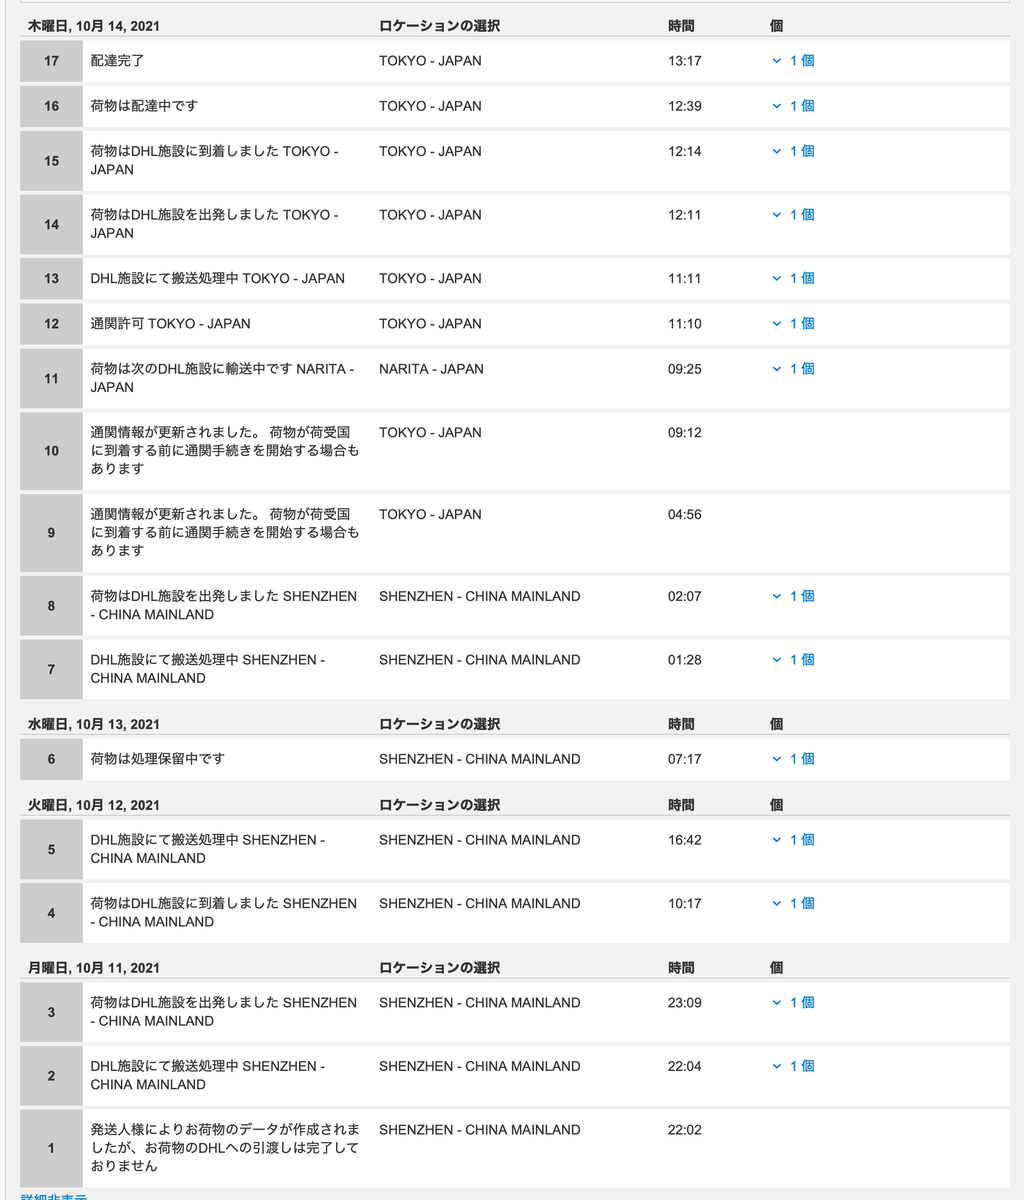The height and width of the screenshot is (1200, 1024).
Task: Expand 1 個 pieces at time 12:14
Action: coord(793,151)
